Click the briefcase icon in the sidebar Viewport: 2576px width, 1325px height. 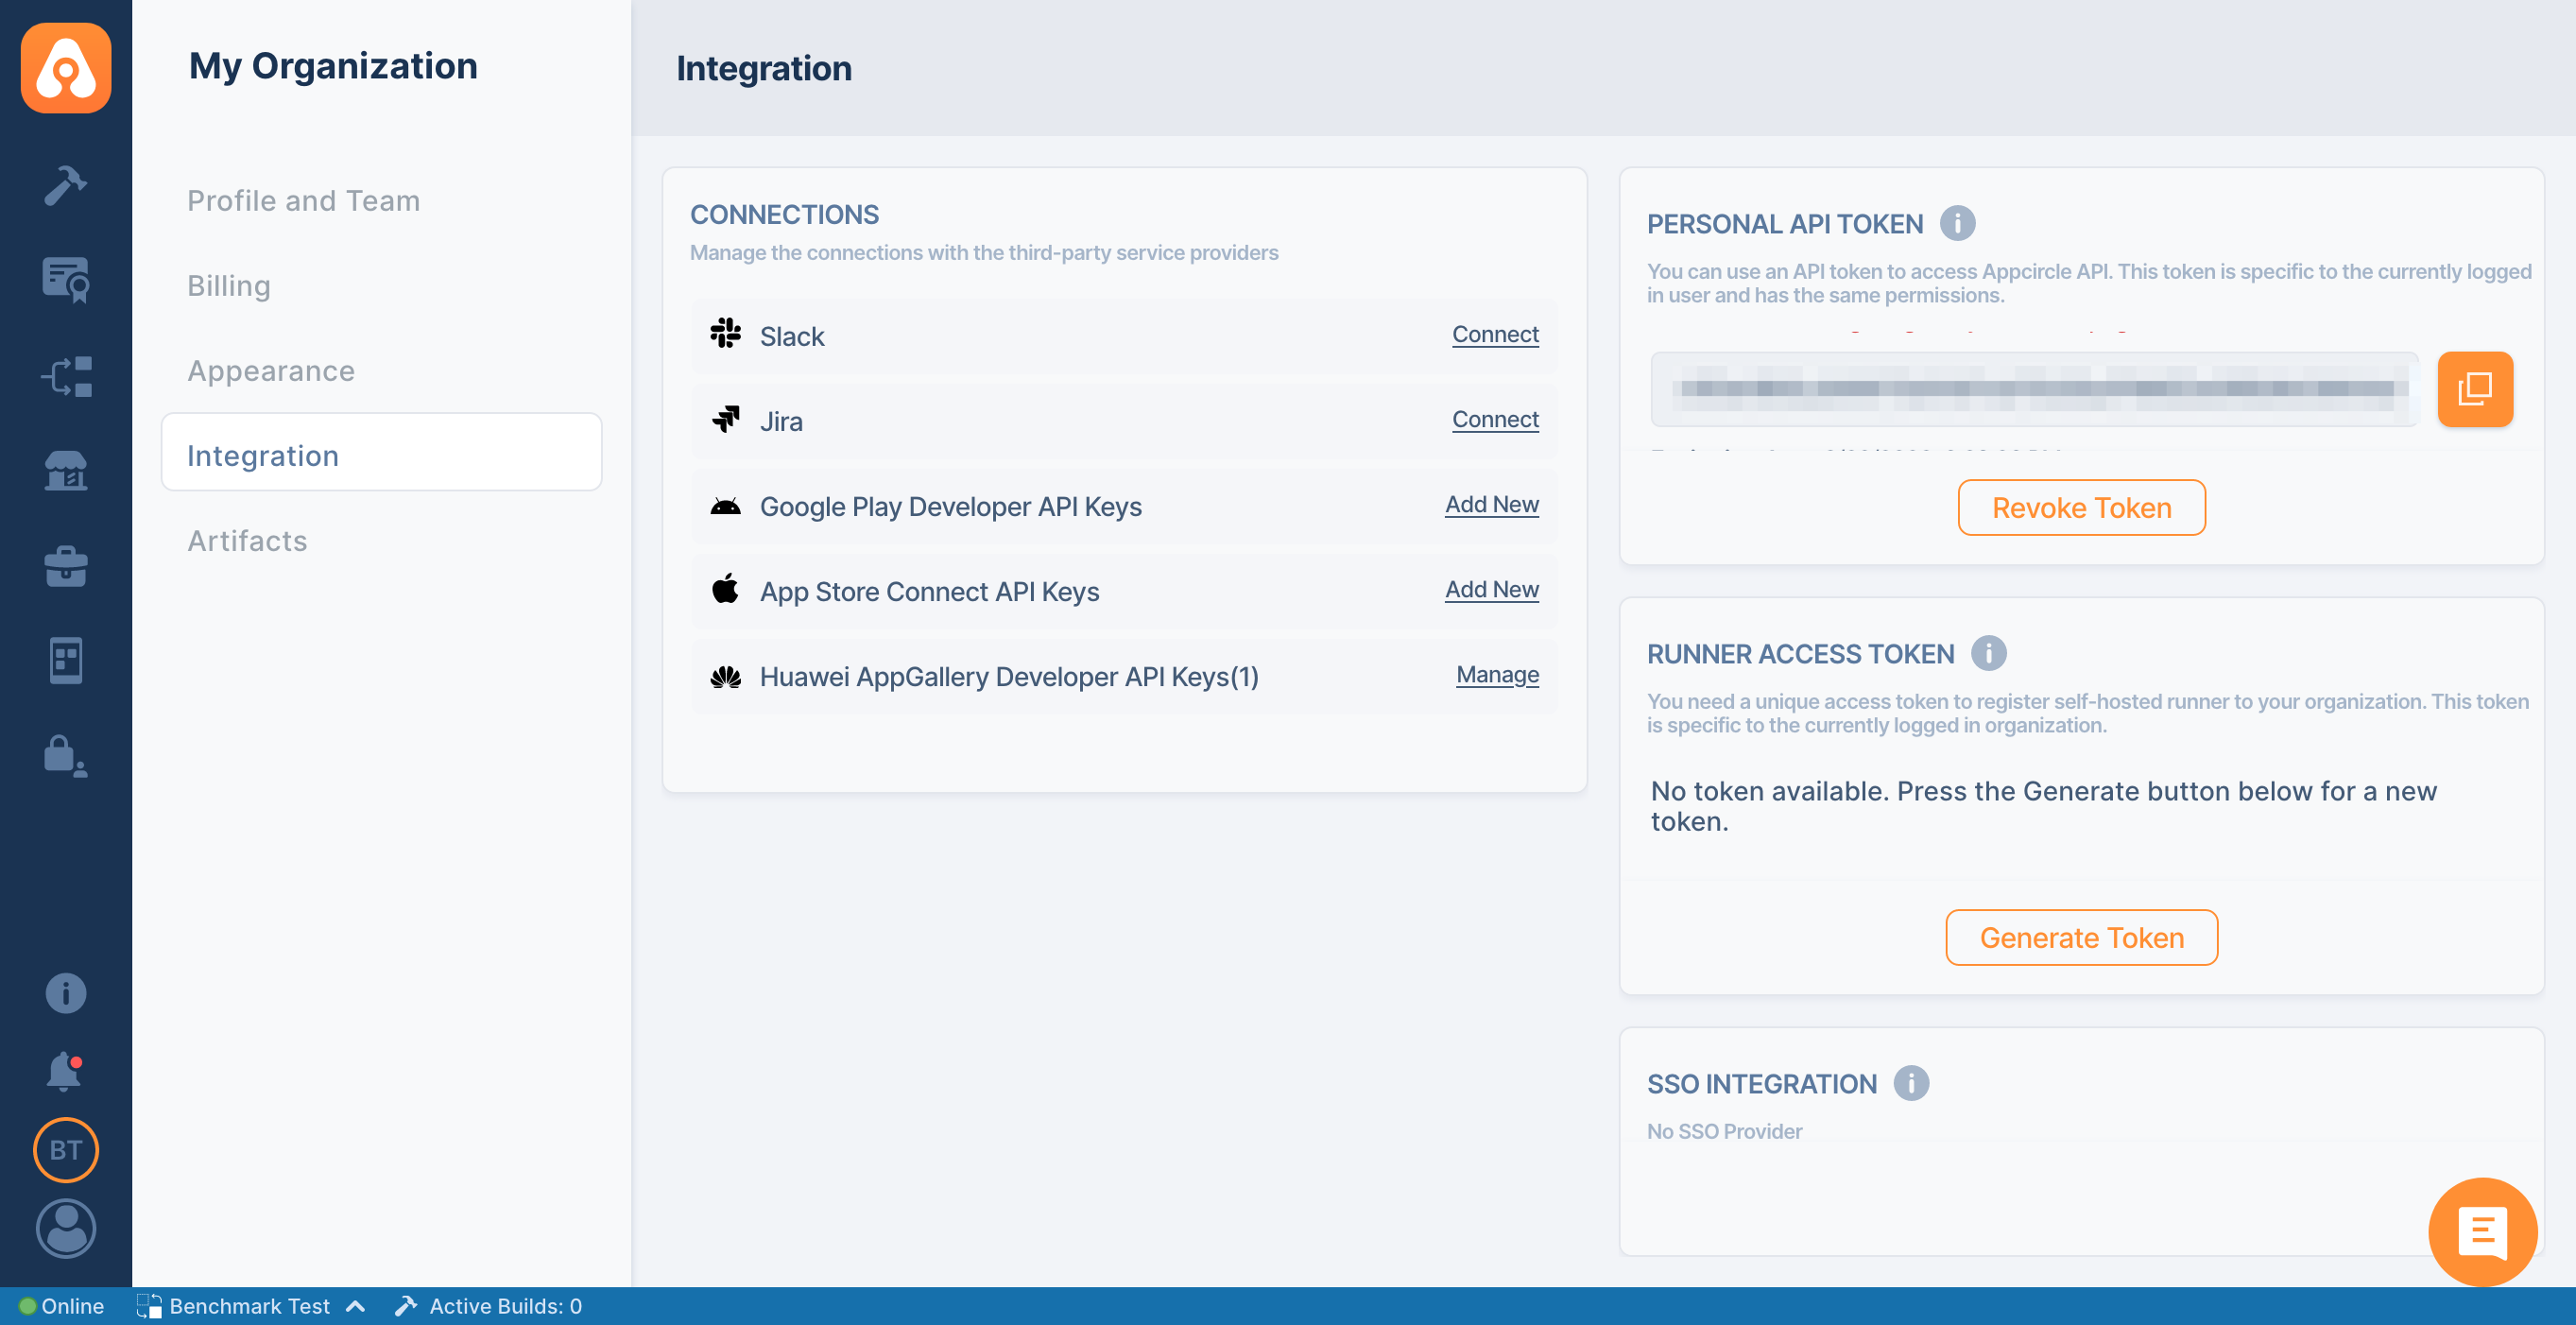coord(66,565)
